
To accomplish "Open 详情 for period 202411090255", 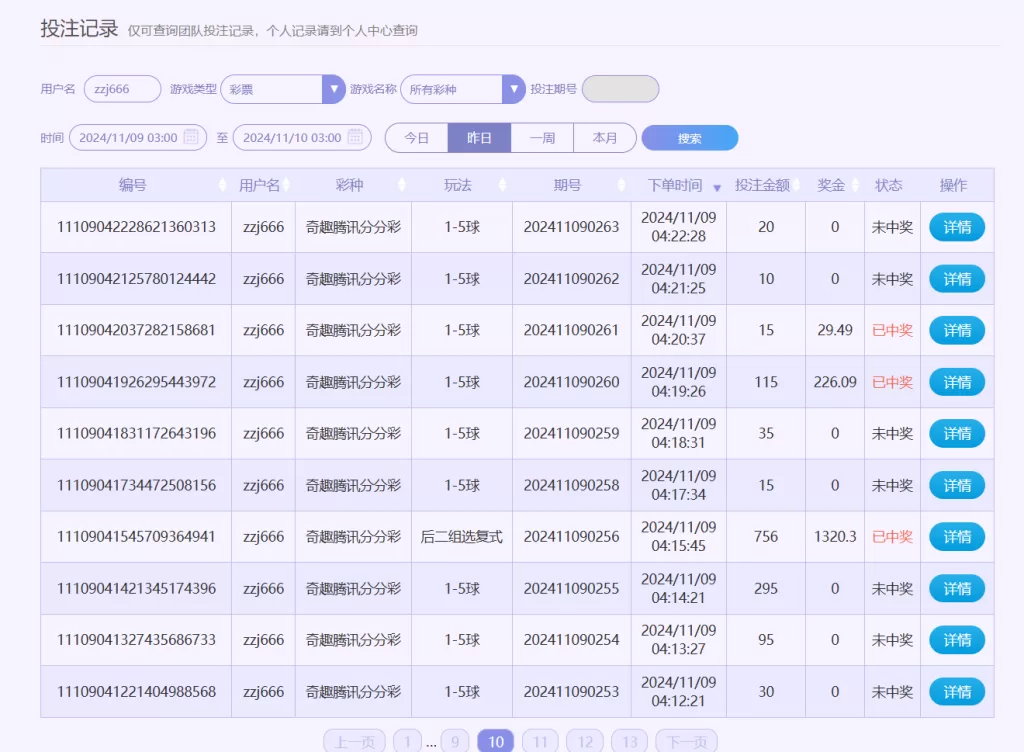I will [x=957, y=588].
